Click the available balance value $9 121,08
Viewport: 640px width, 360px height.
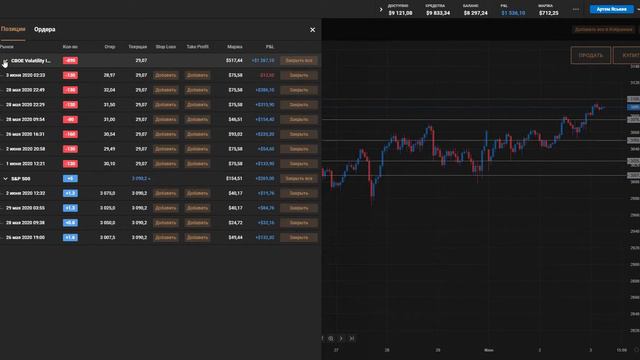click(x=400, y=13)
